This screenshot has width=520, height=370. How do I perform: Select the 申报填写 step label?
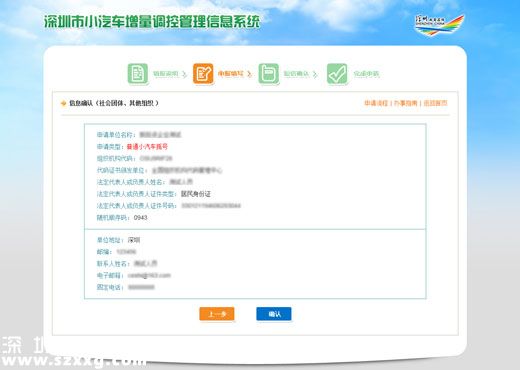pos(231,74)
